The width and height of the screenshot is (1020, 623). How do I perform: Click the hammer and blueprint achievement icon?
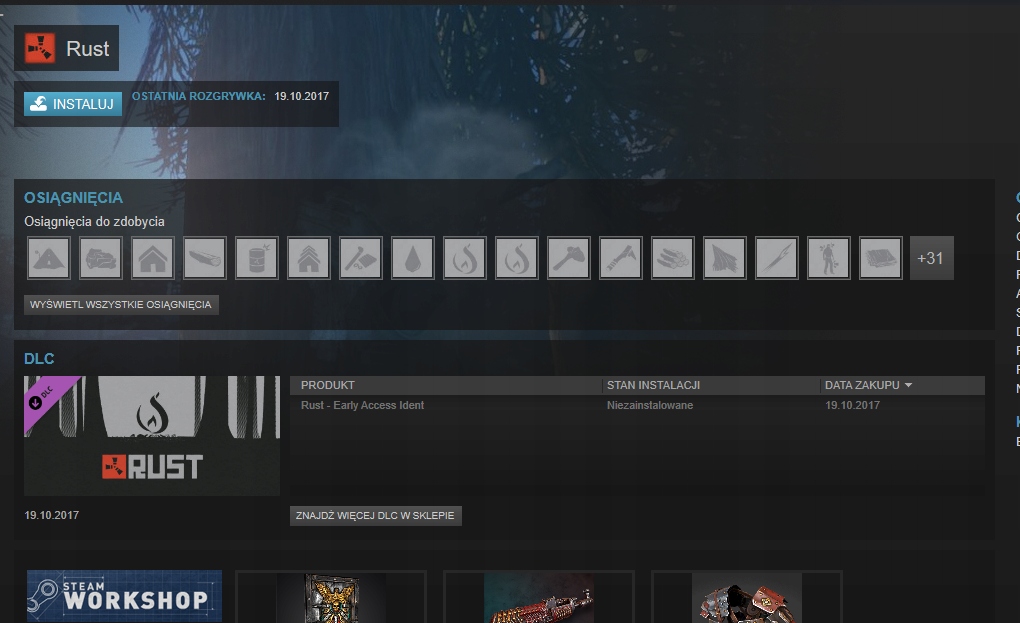(361, 258)
